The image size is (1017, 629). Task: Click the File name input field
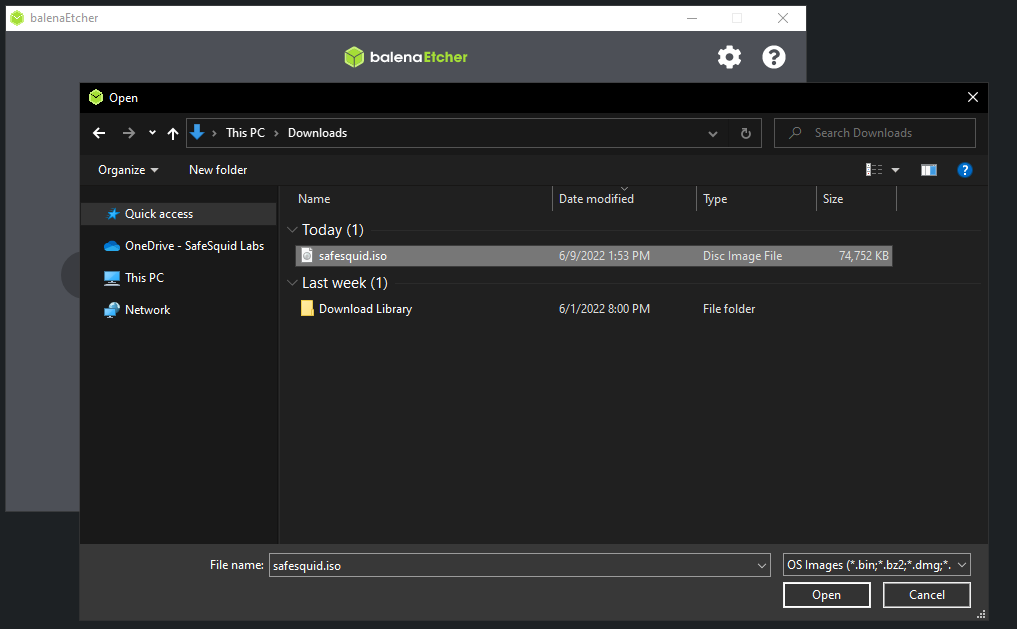[x=512, y=565]
